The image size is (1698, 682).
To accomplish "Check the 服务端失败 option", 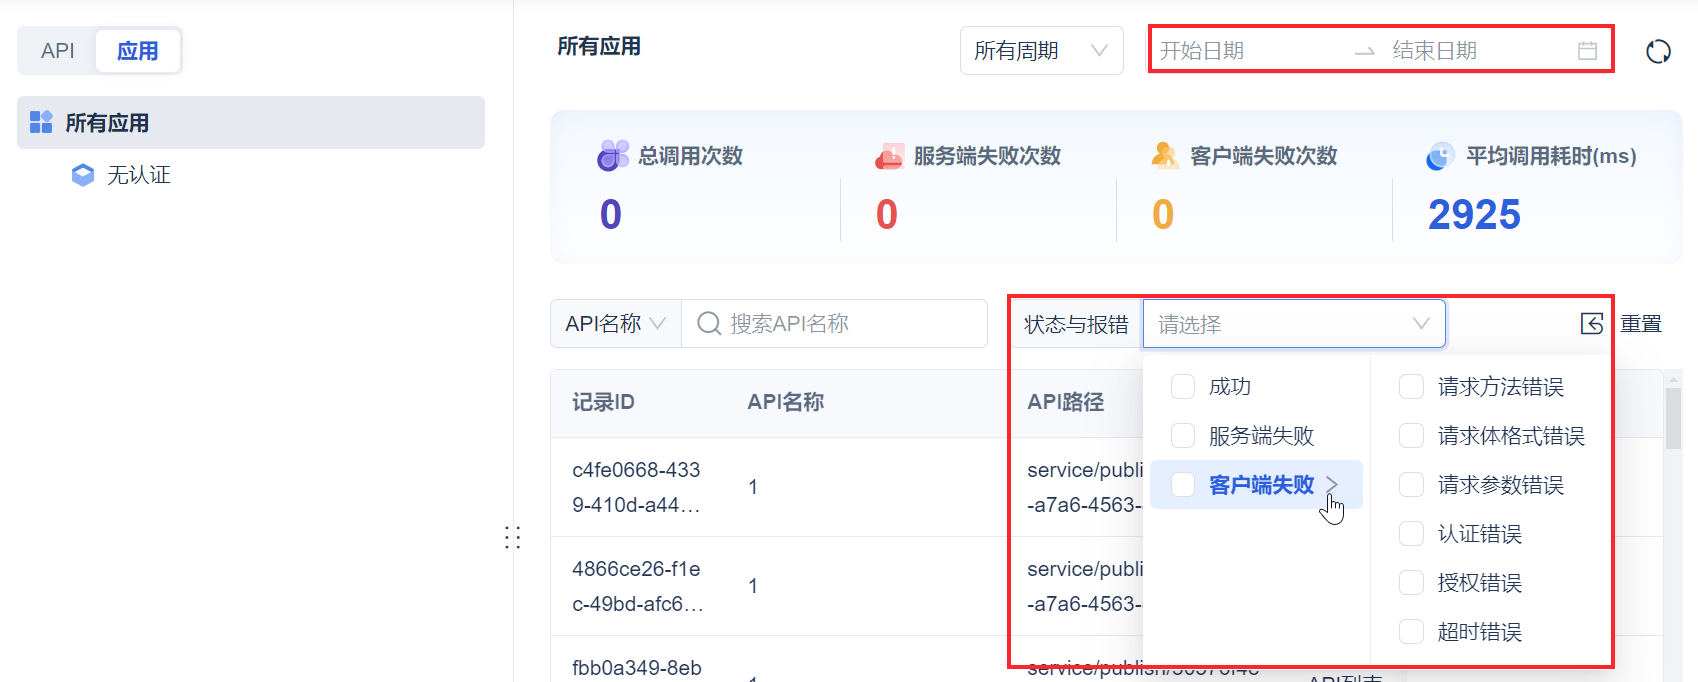I will 1183,436.
